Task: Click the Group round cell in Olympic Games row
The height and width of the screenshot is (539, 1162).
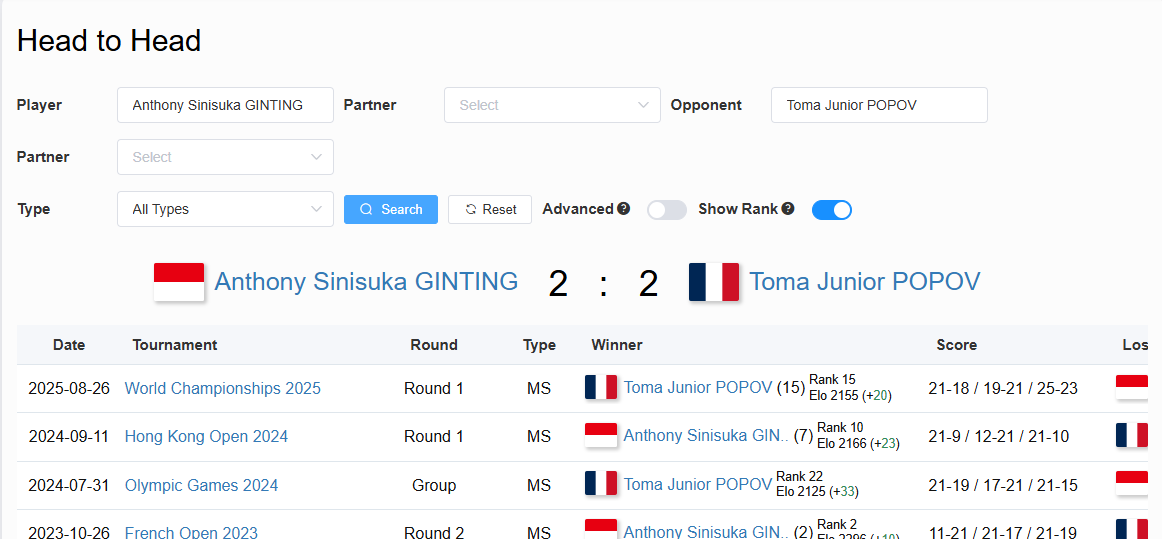Action: coord(434,486)
